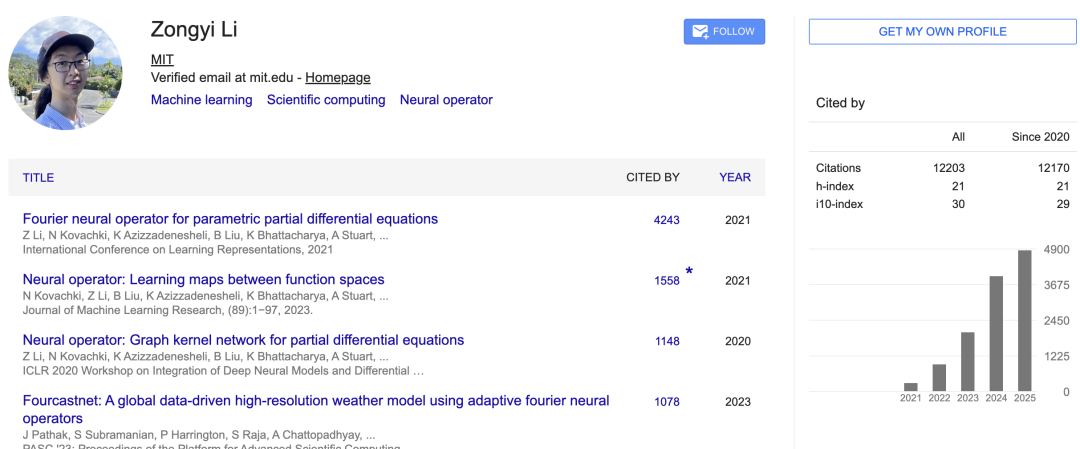The width and height of the screenshot is (1080, 449).
Task: Select the Neural operator interest tag
Action: click(x=446, y=100)
